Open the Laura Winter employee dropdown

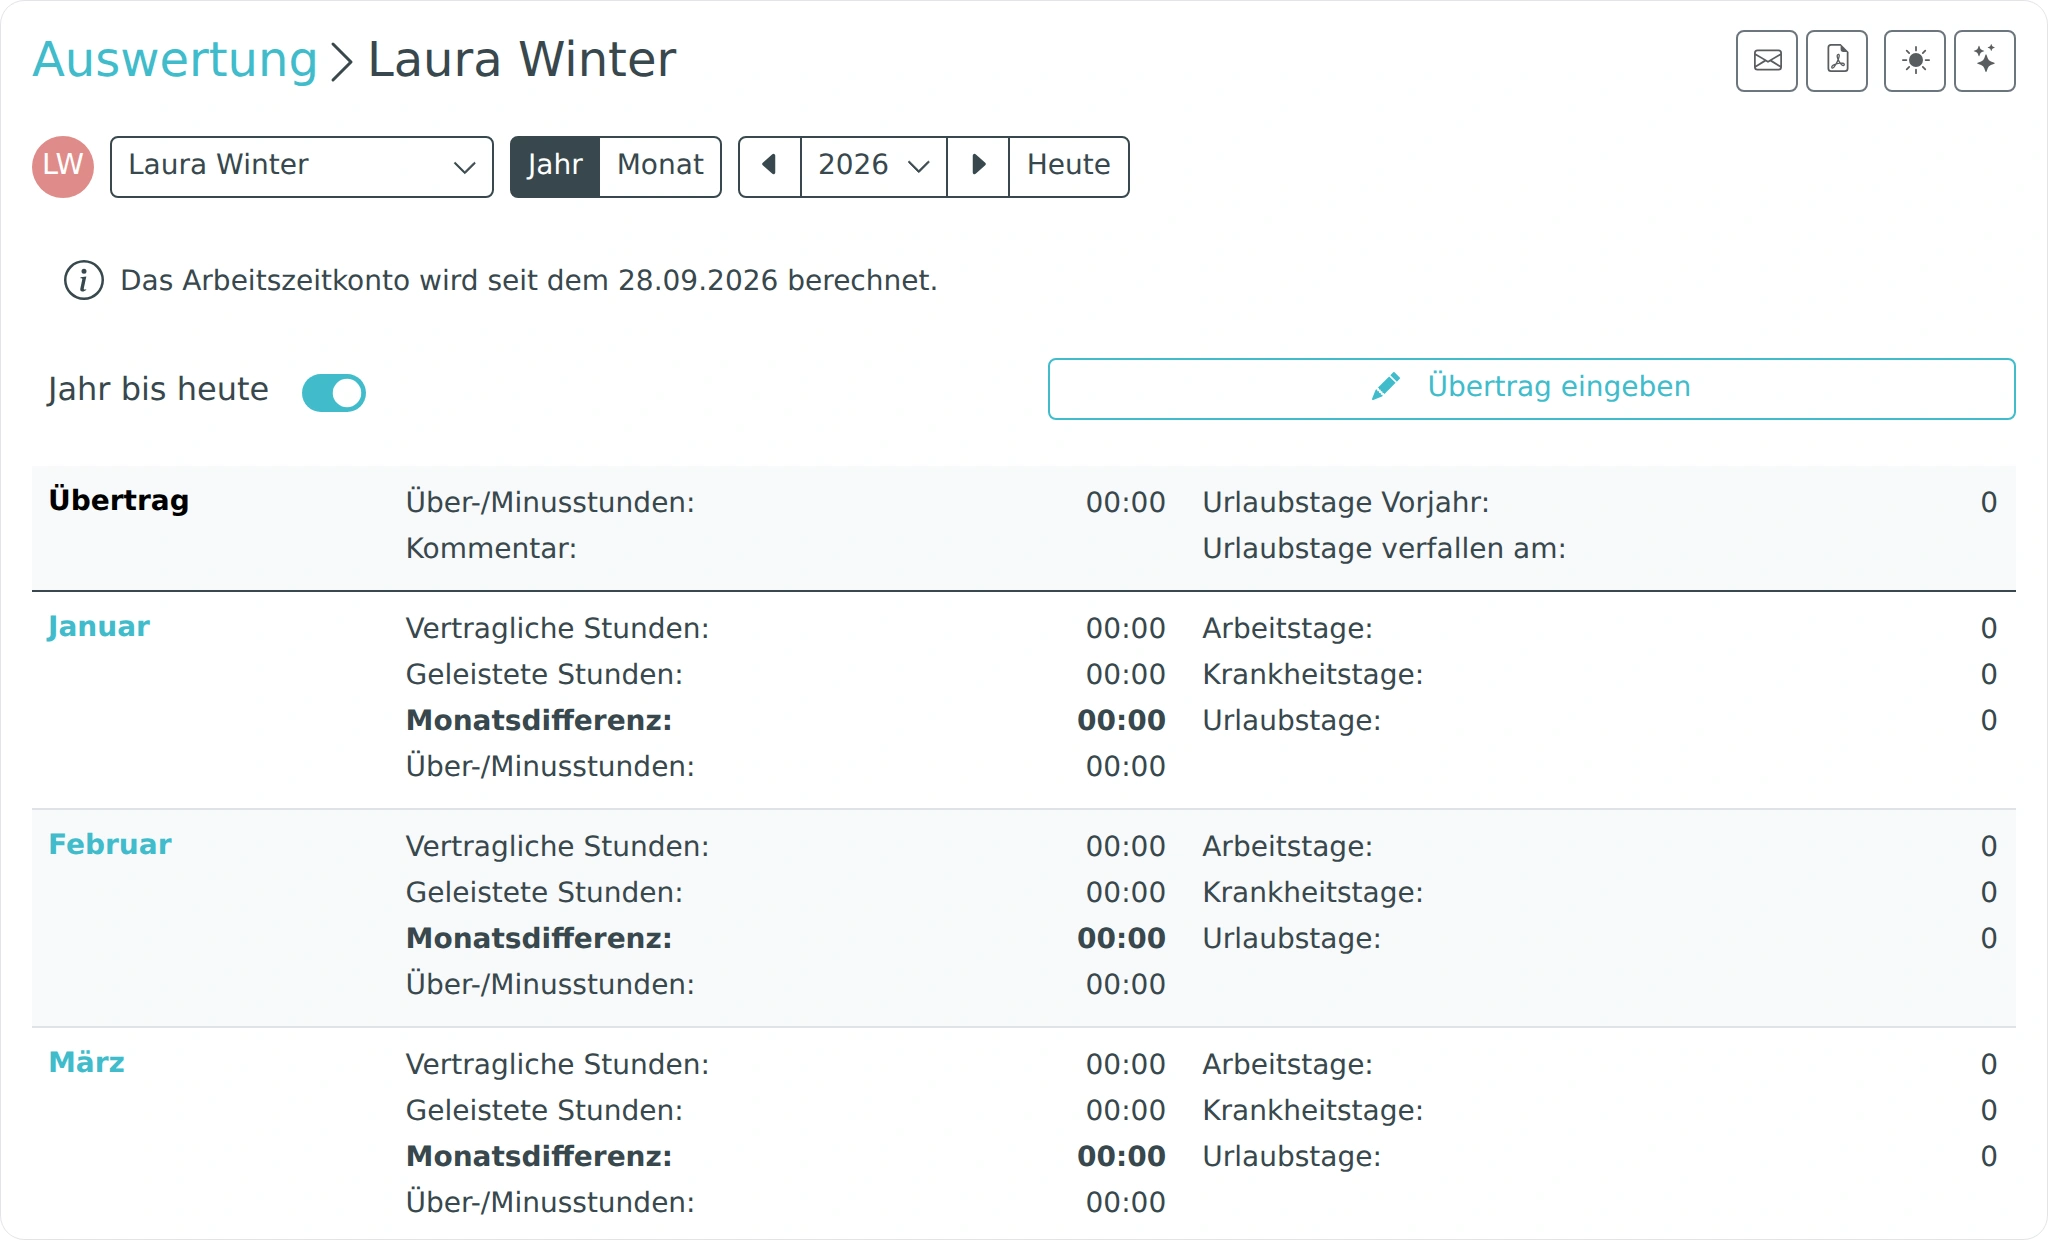[x=302, y=166]
